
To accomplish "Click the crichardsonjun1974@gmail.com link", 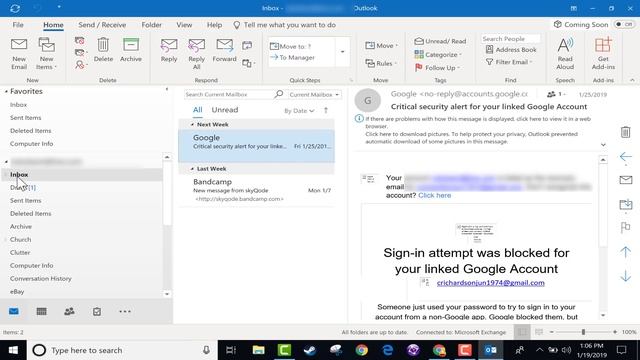I will 490,282.
